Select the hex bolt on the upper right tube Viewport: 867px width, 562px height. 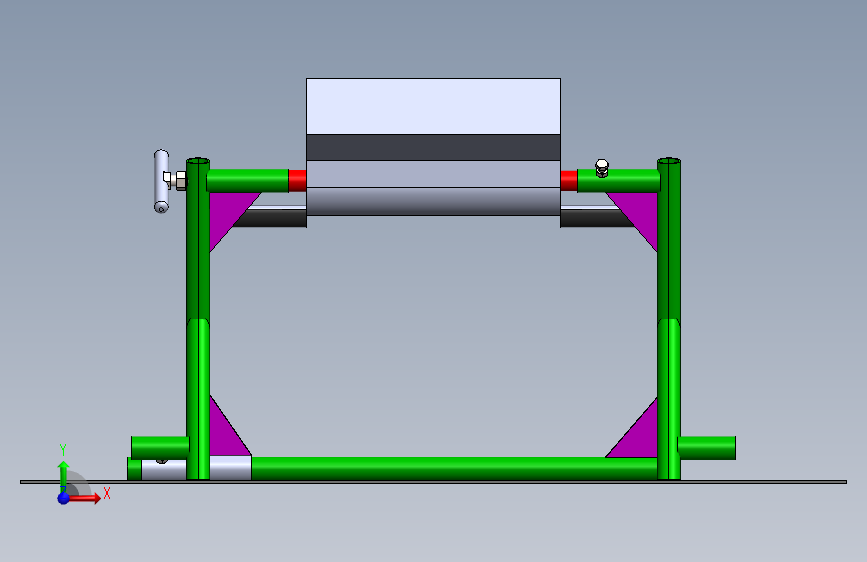[x=602, y=168]
